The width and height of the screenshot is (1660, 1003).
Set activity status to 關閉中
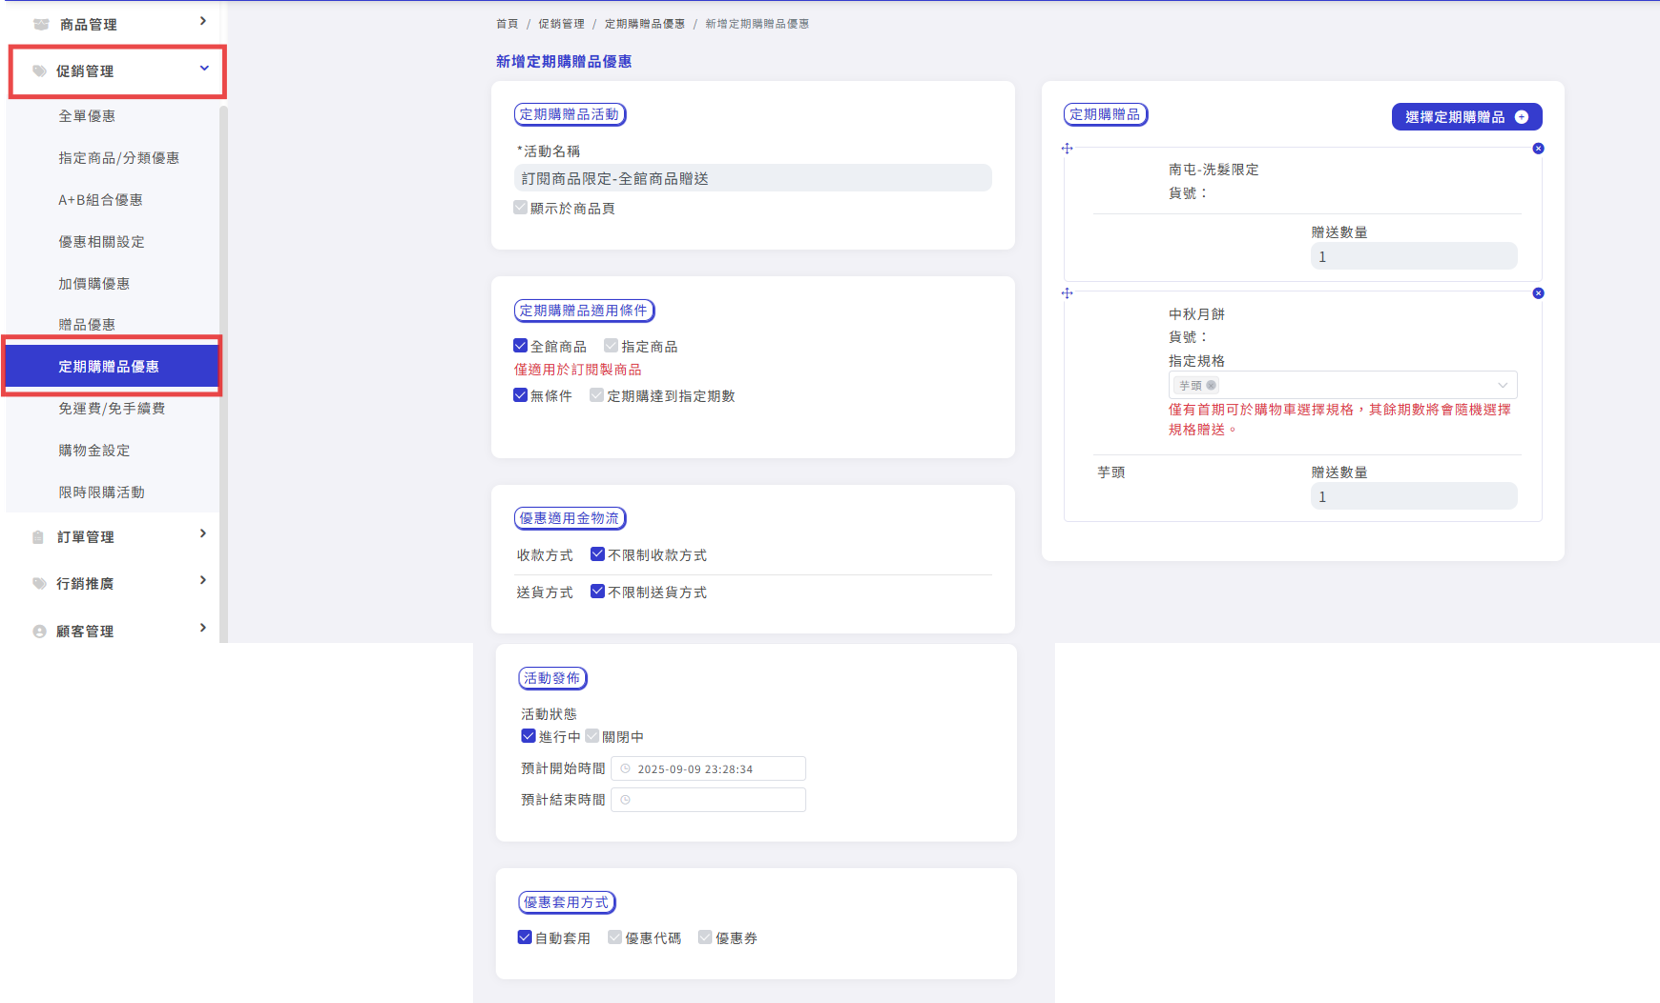(592, 736)
